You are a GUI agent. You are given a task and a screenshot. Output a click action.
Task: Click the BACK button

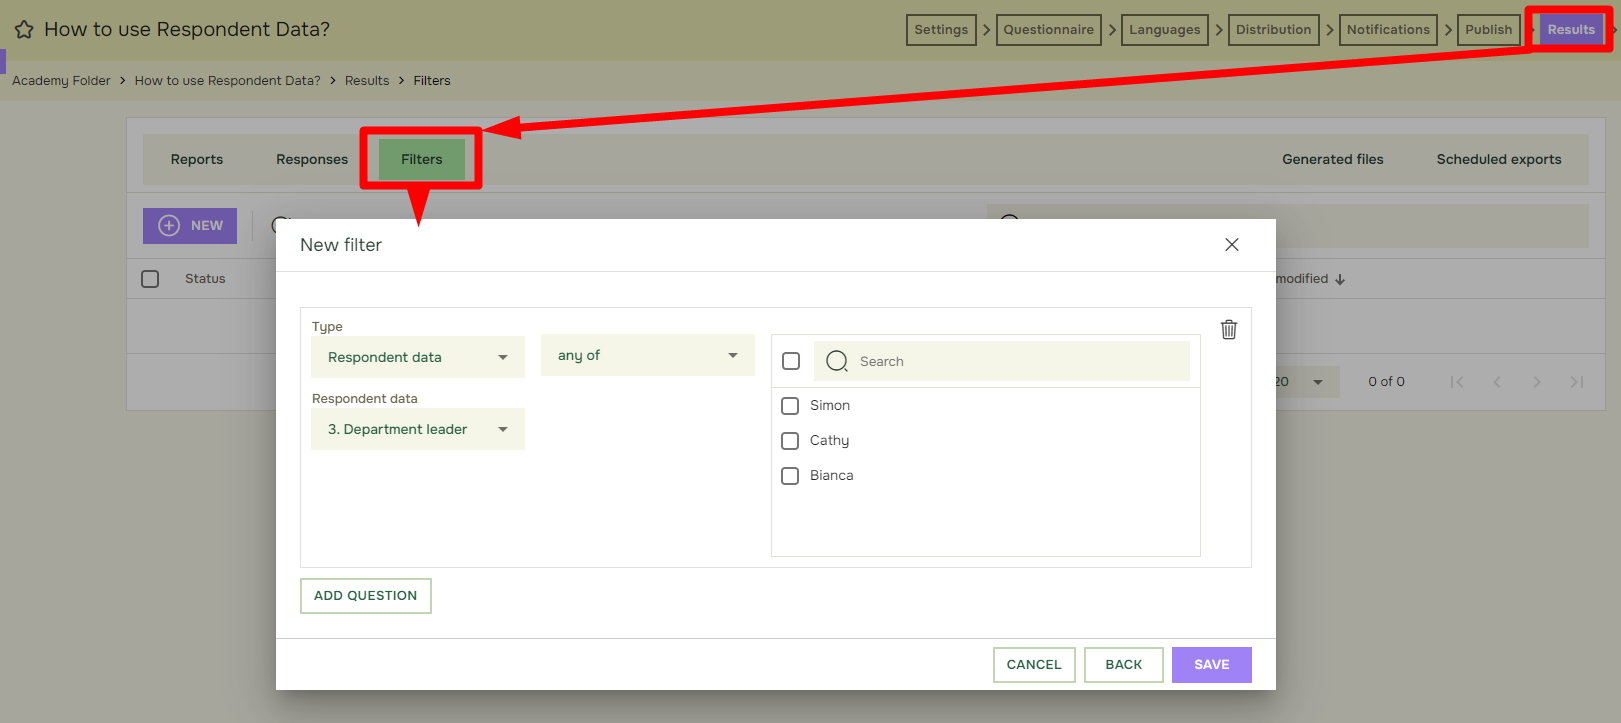1124,665
